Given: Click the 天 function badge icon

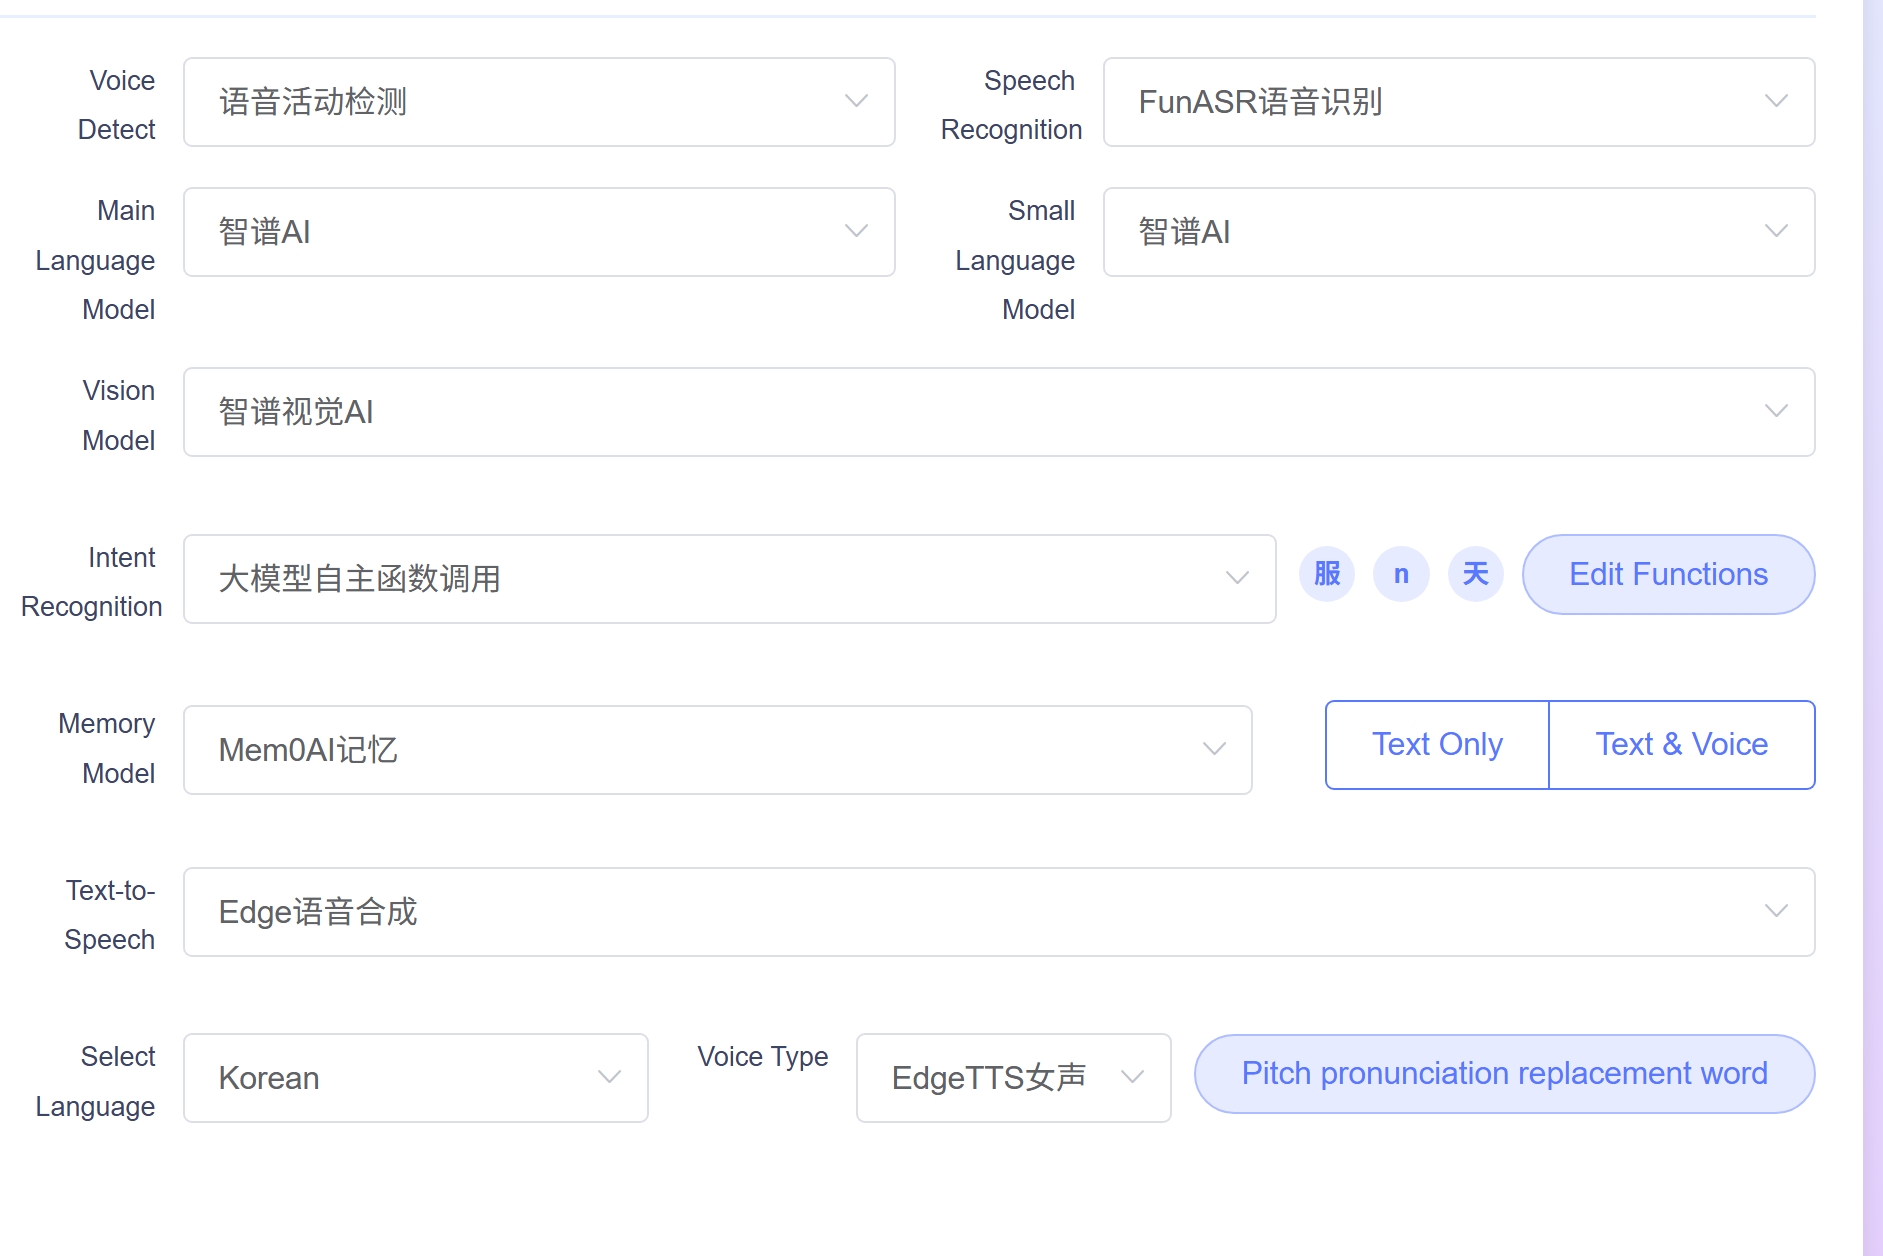Looking at the screenshot, I should [x=1476, y=574].
